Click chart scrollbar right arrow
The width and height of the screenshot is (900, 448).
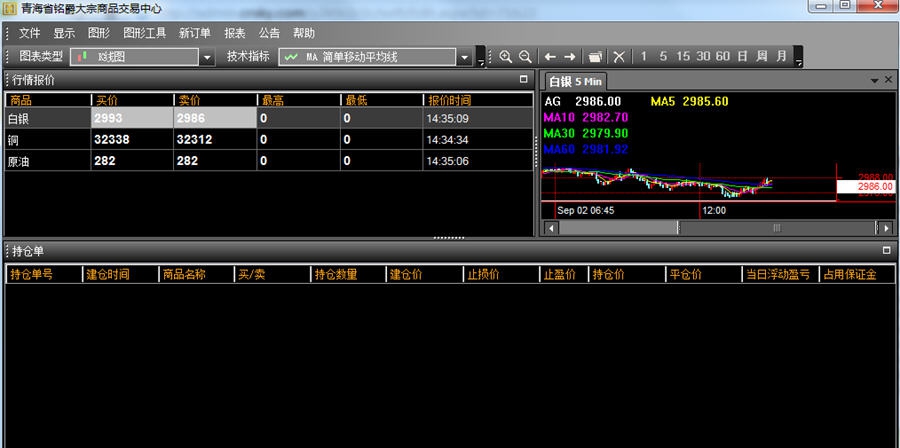coord(887,228)
